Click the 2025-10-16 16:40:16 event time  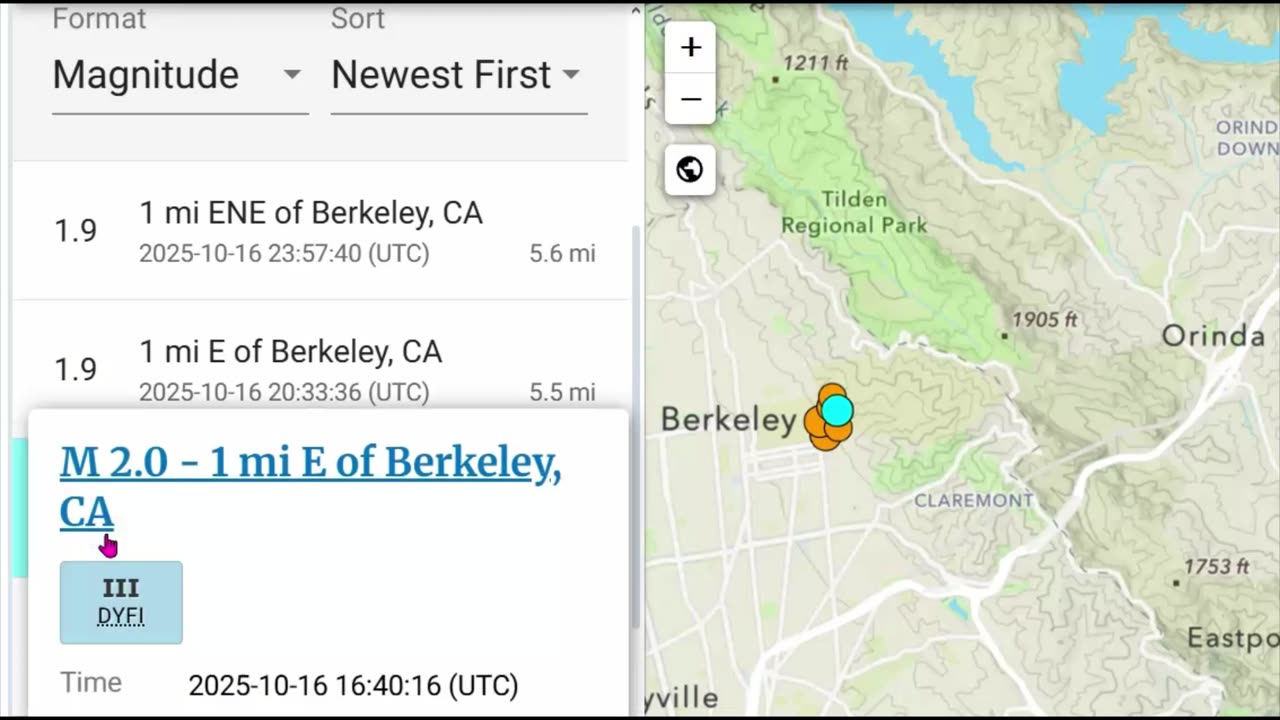[353, 685]
